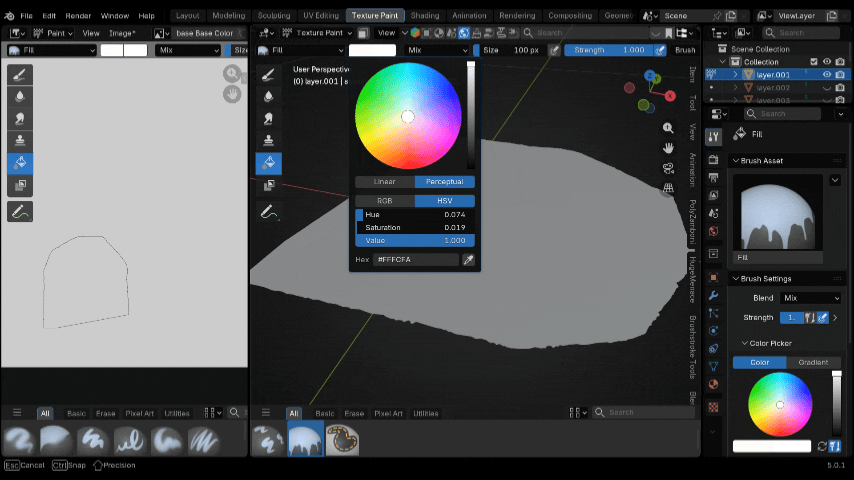Select the Soften tool in the 3D viewport toolbar
The height and width of the screenshot is (480, 854).
click(269, 96)
